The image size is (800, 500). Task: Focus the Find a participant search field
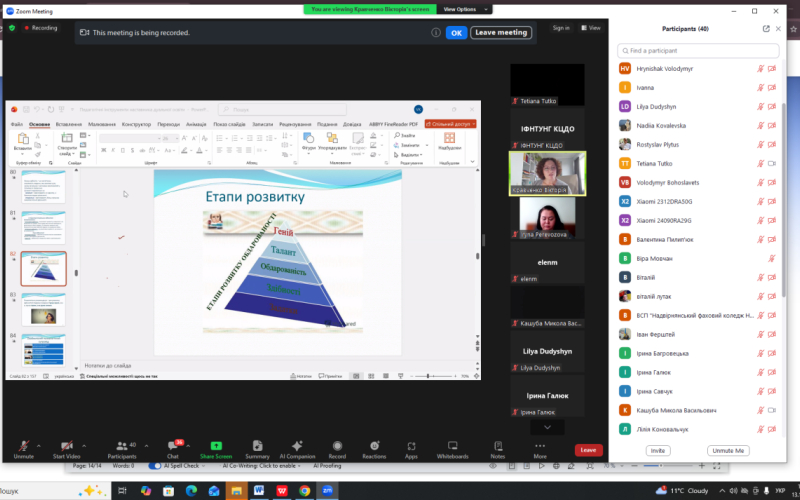pyautogui.click(x=698, y=51)
